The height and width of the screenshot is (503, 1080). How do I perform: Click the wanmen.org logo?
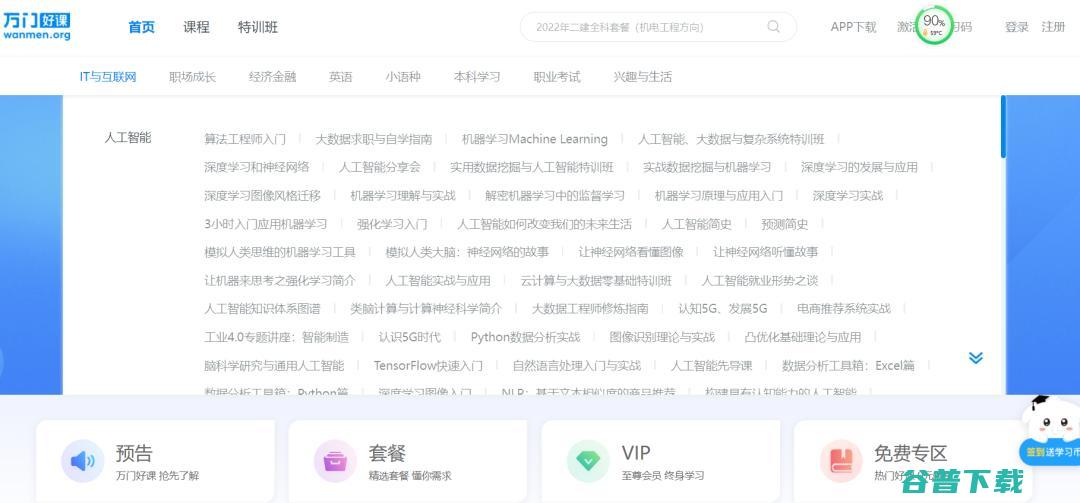37,26
